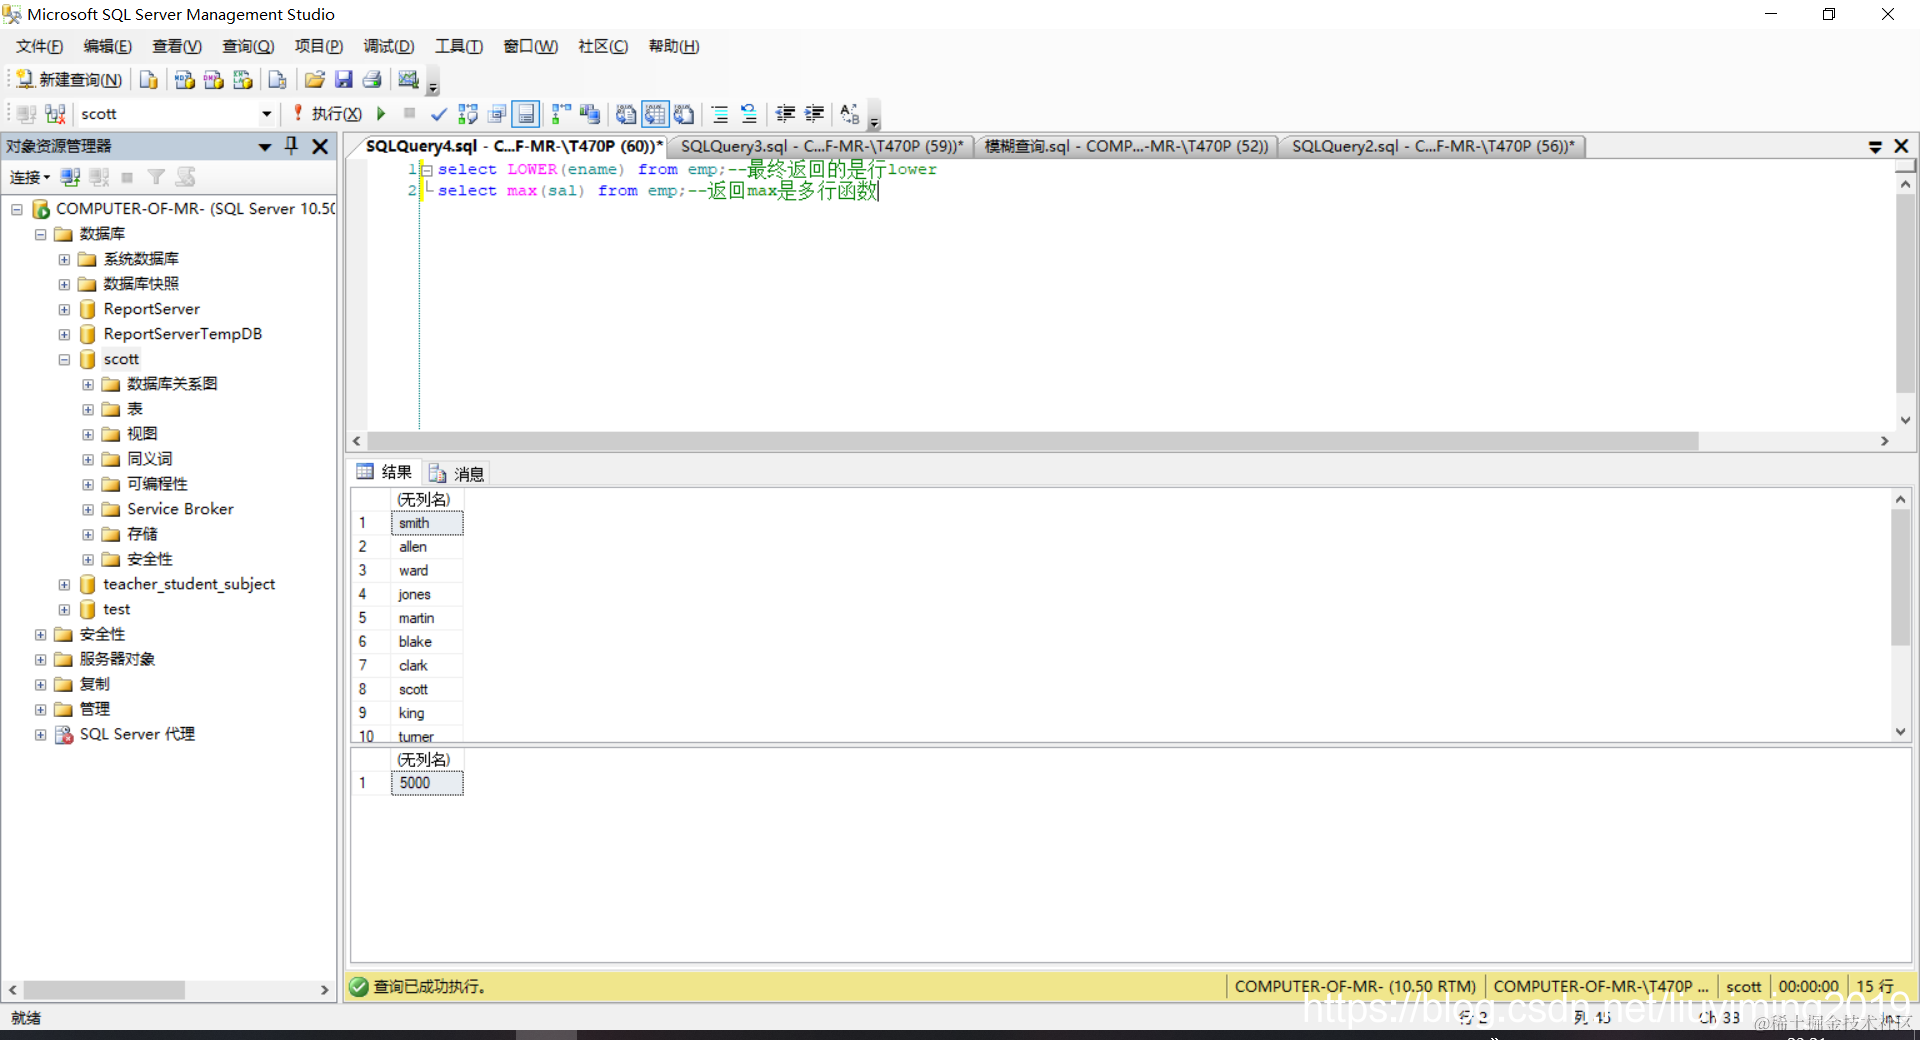
Task: Select the 'smith' result cell
Action: click(x=427, y=523)
